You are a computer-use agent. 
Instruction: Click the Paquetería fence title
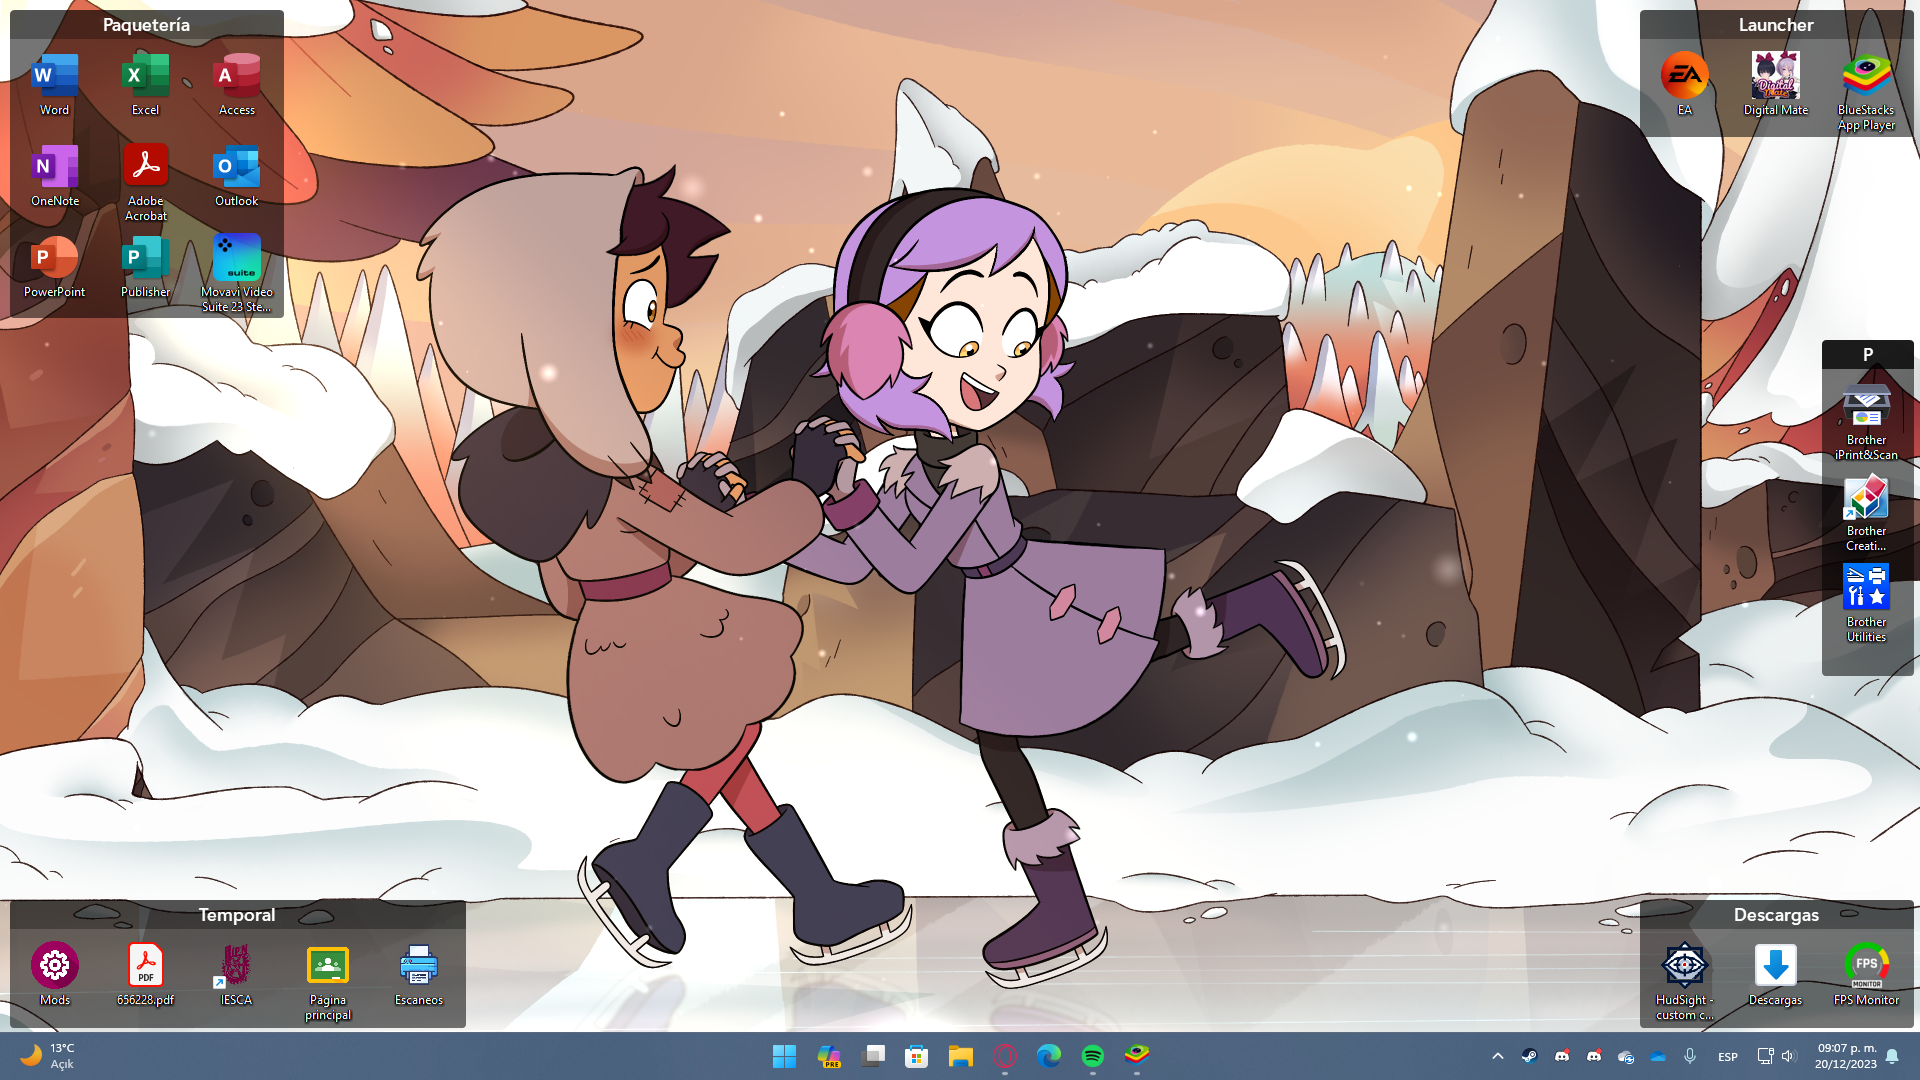tap(146, 25)
